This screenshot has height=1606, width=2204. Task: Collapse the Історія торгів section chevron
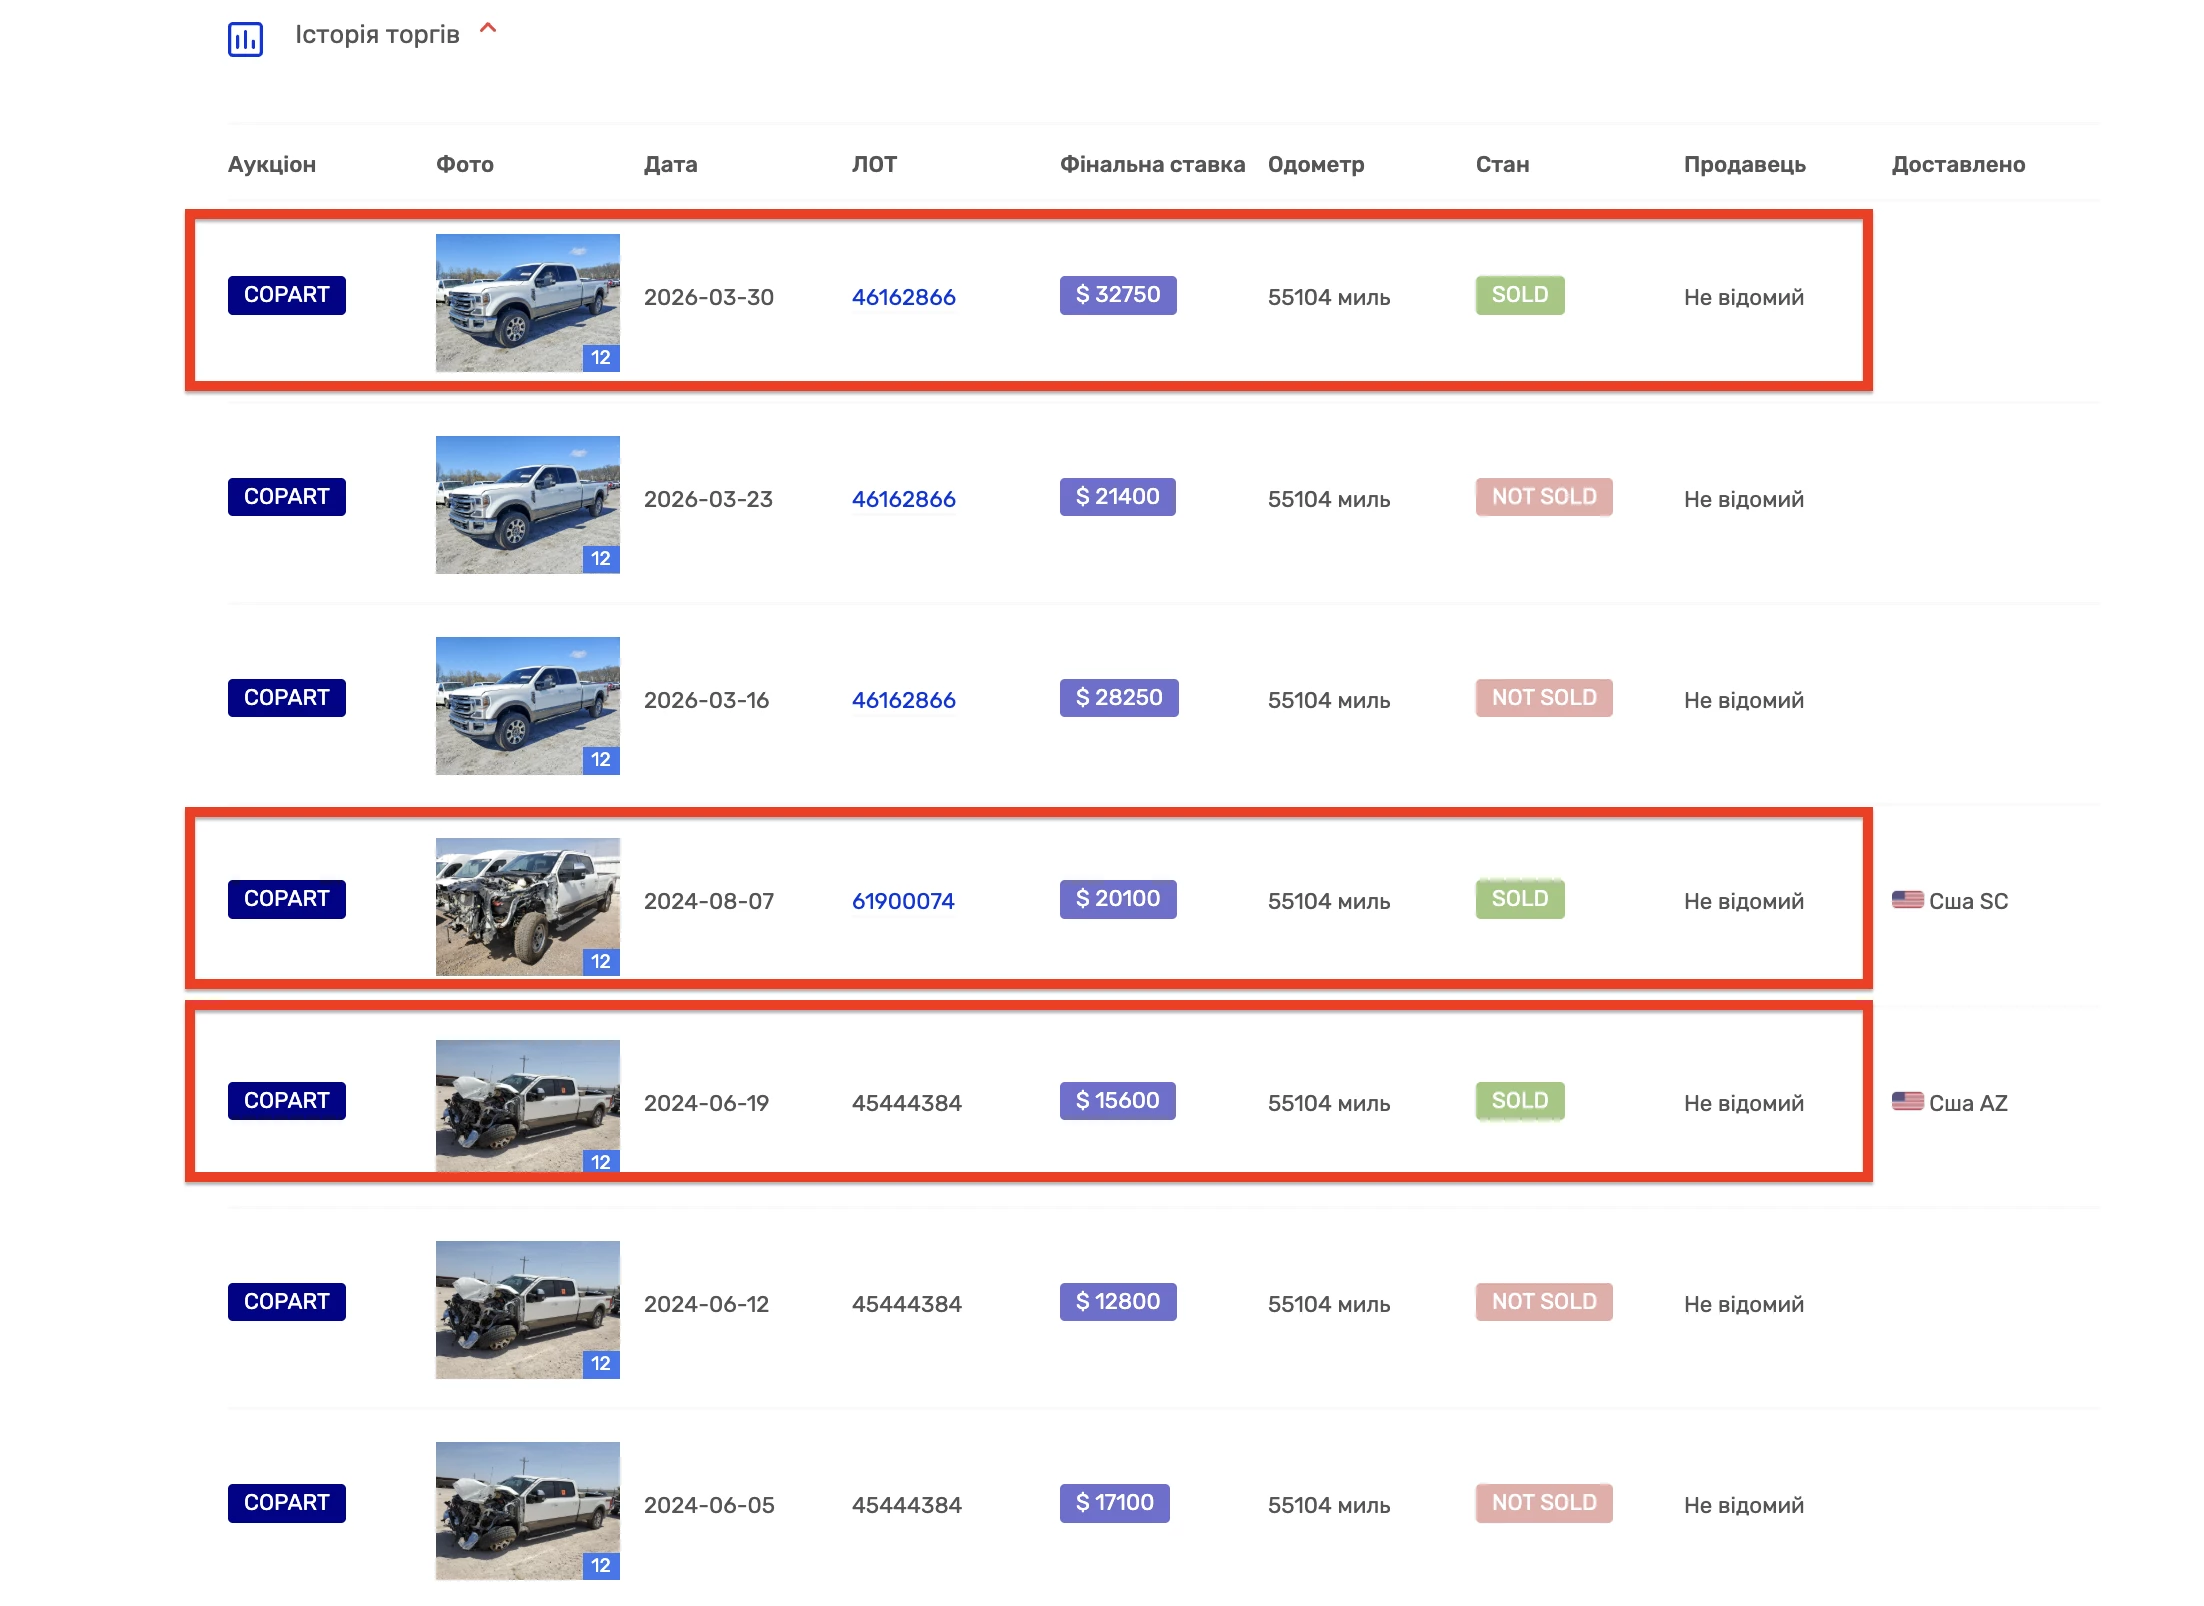[488, 29]
